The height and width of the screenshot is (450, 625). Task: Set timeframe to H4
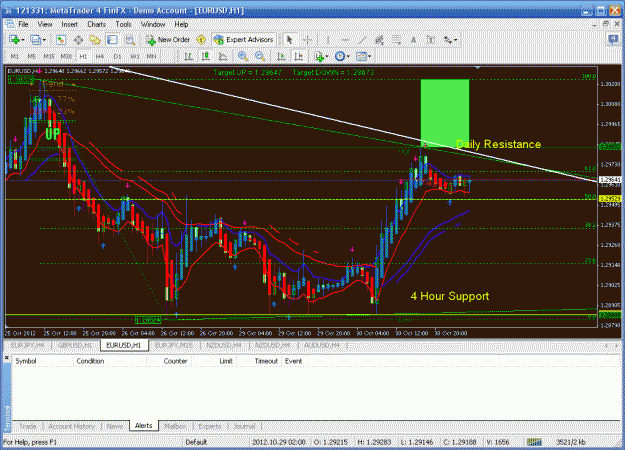pos(100,56)
